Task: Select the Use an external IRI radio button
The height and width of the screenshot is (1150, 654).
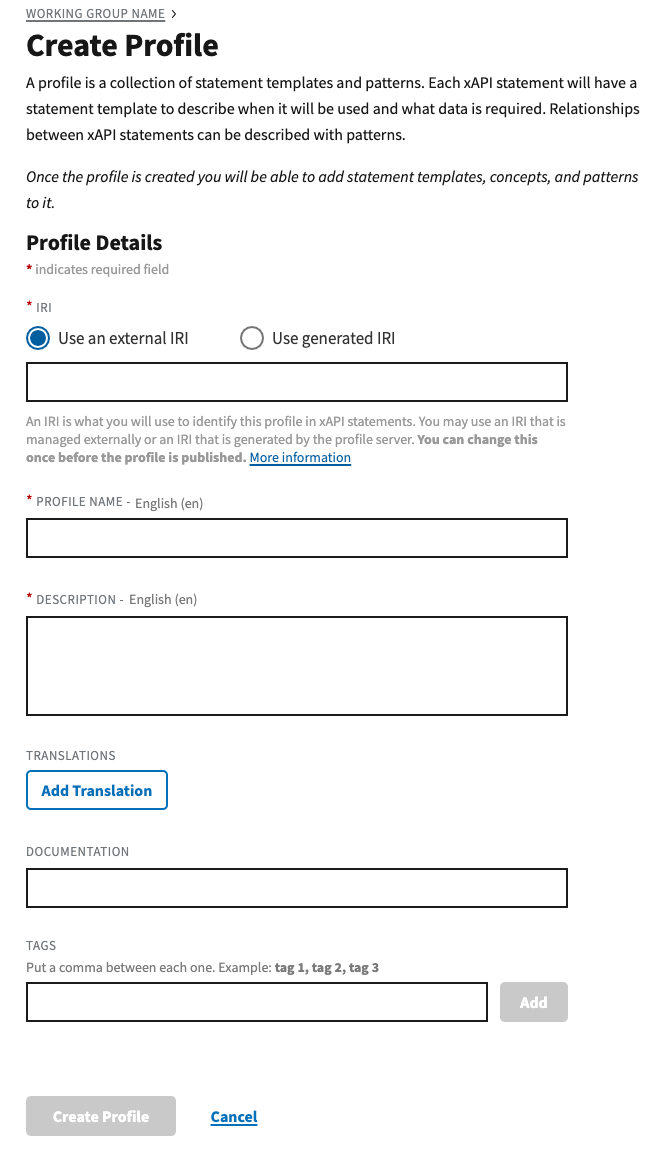Action: 38,338
